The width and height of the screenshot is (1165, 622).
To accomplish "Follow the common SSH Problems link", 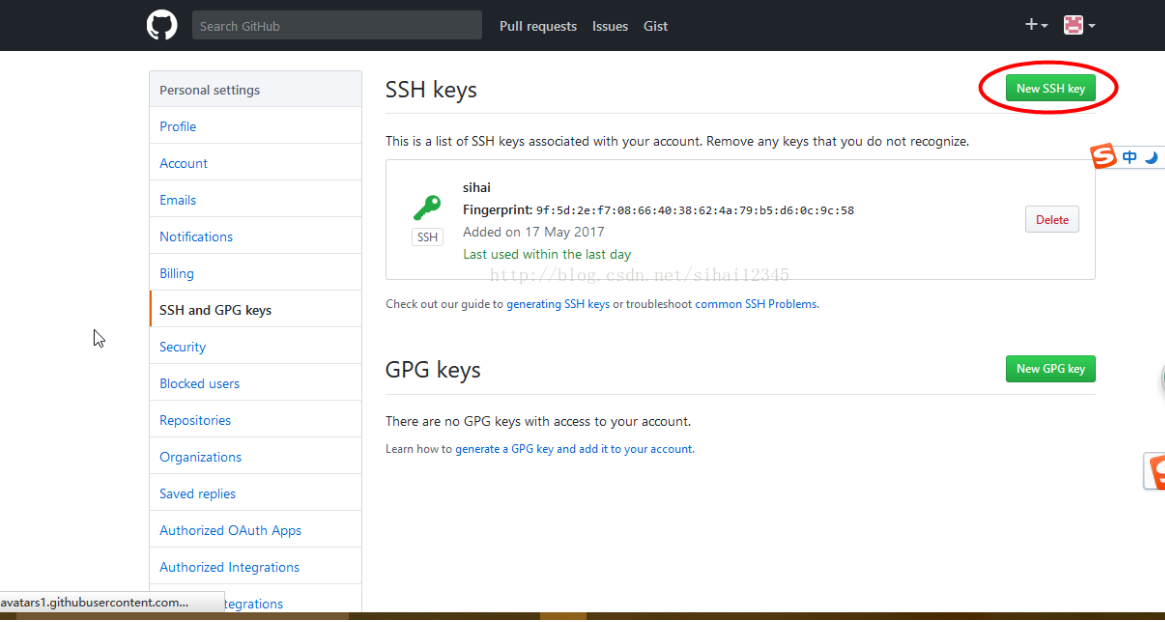I will click(x=756, y=304).
